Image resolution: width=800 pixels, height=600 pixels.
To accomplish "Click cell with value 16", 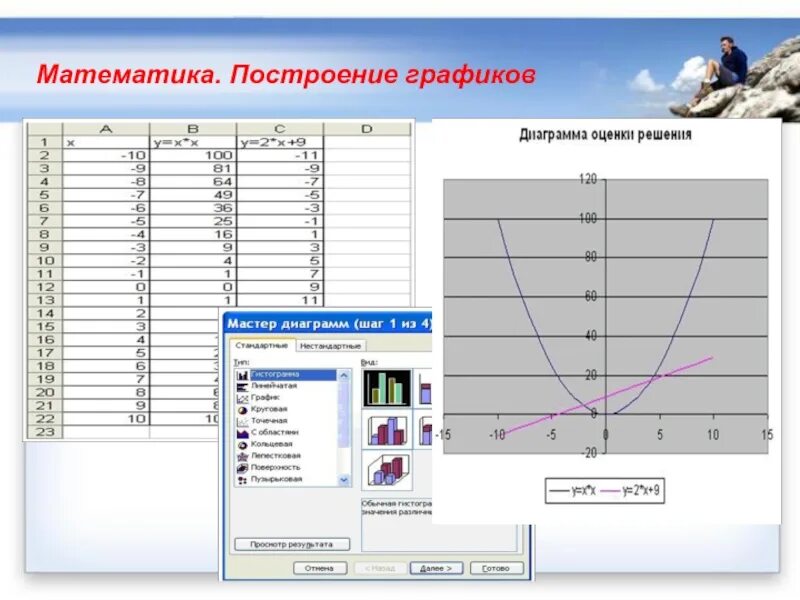I will click(x=193, y=235).
